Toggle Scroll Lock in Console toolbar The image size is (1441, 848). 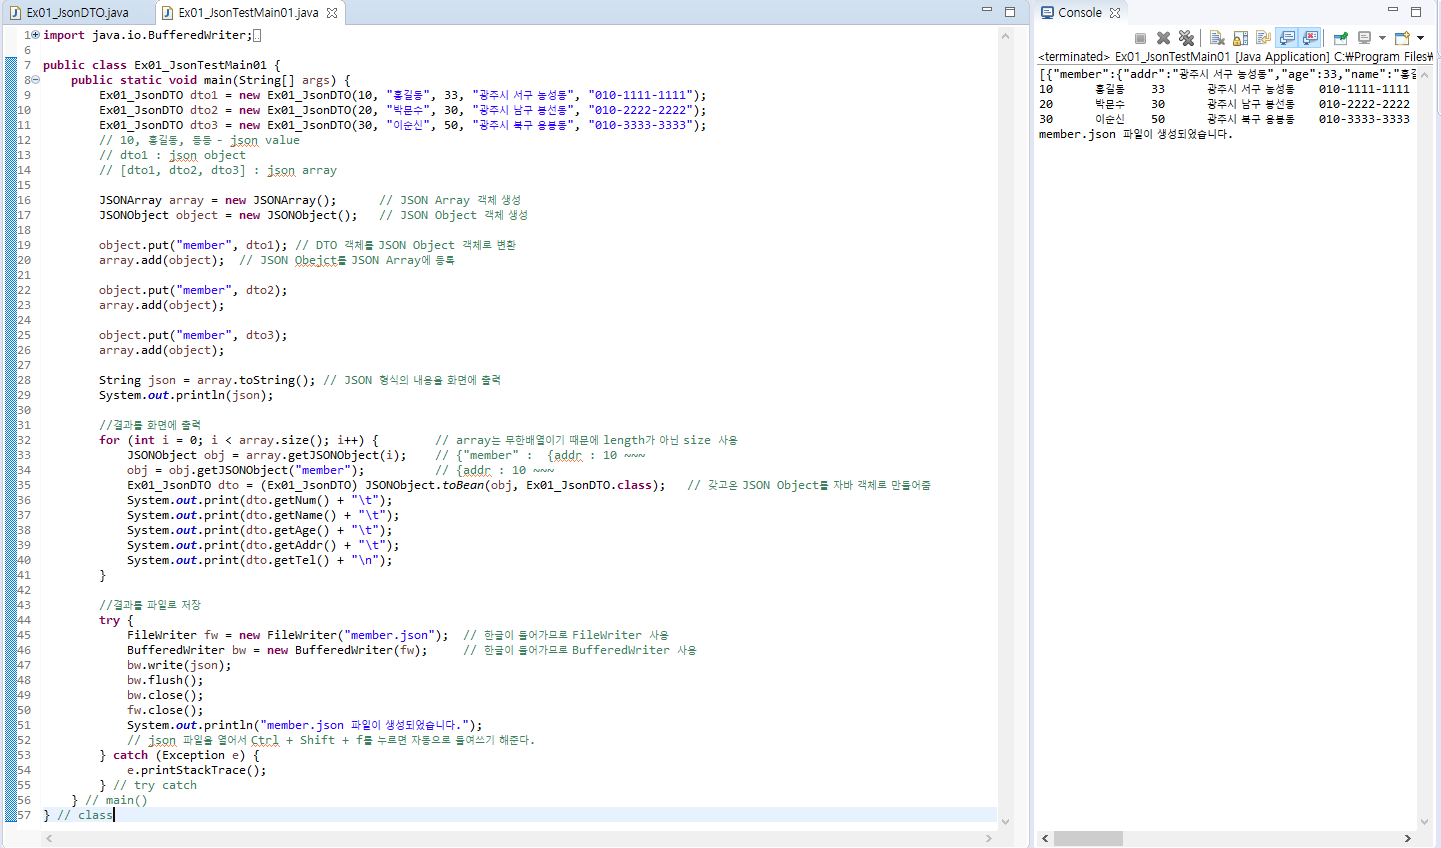[x=1240, y=38]
